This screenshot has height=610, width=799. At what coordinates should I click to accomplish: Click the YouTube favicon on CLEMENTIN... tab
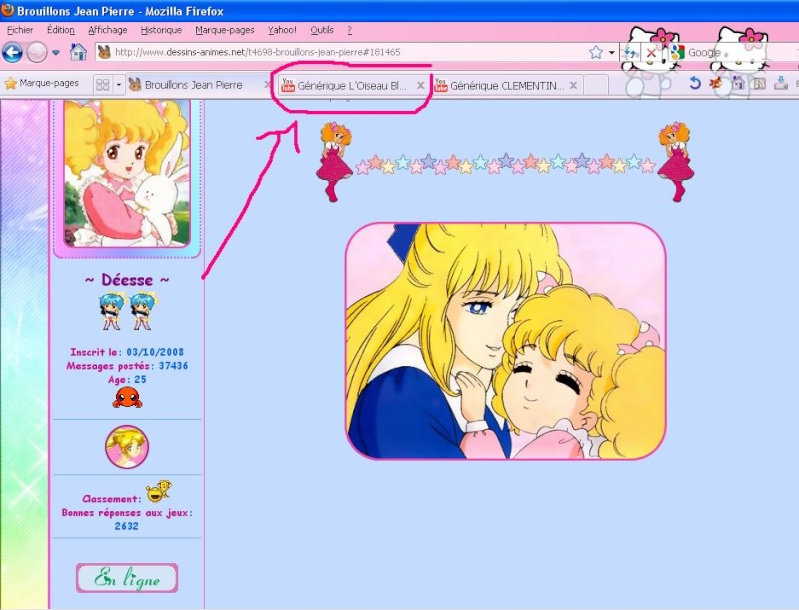(441, 86)
